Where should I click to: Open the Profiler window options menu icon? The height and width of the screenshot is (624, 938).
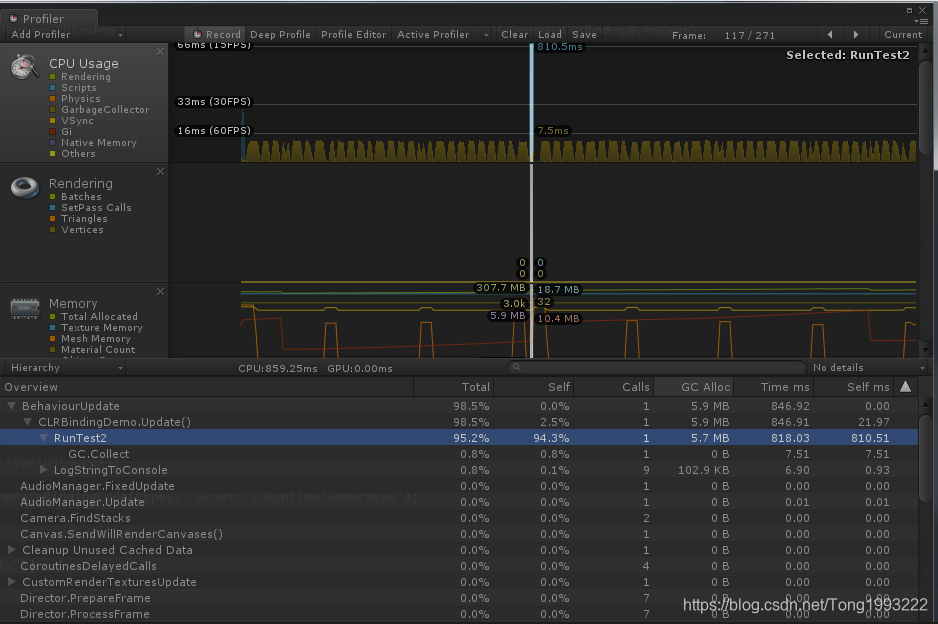pyautogui.click(x=923, y=21)
